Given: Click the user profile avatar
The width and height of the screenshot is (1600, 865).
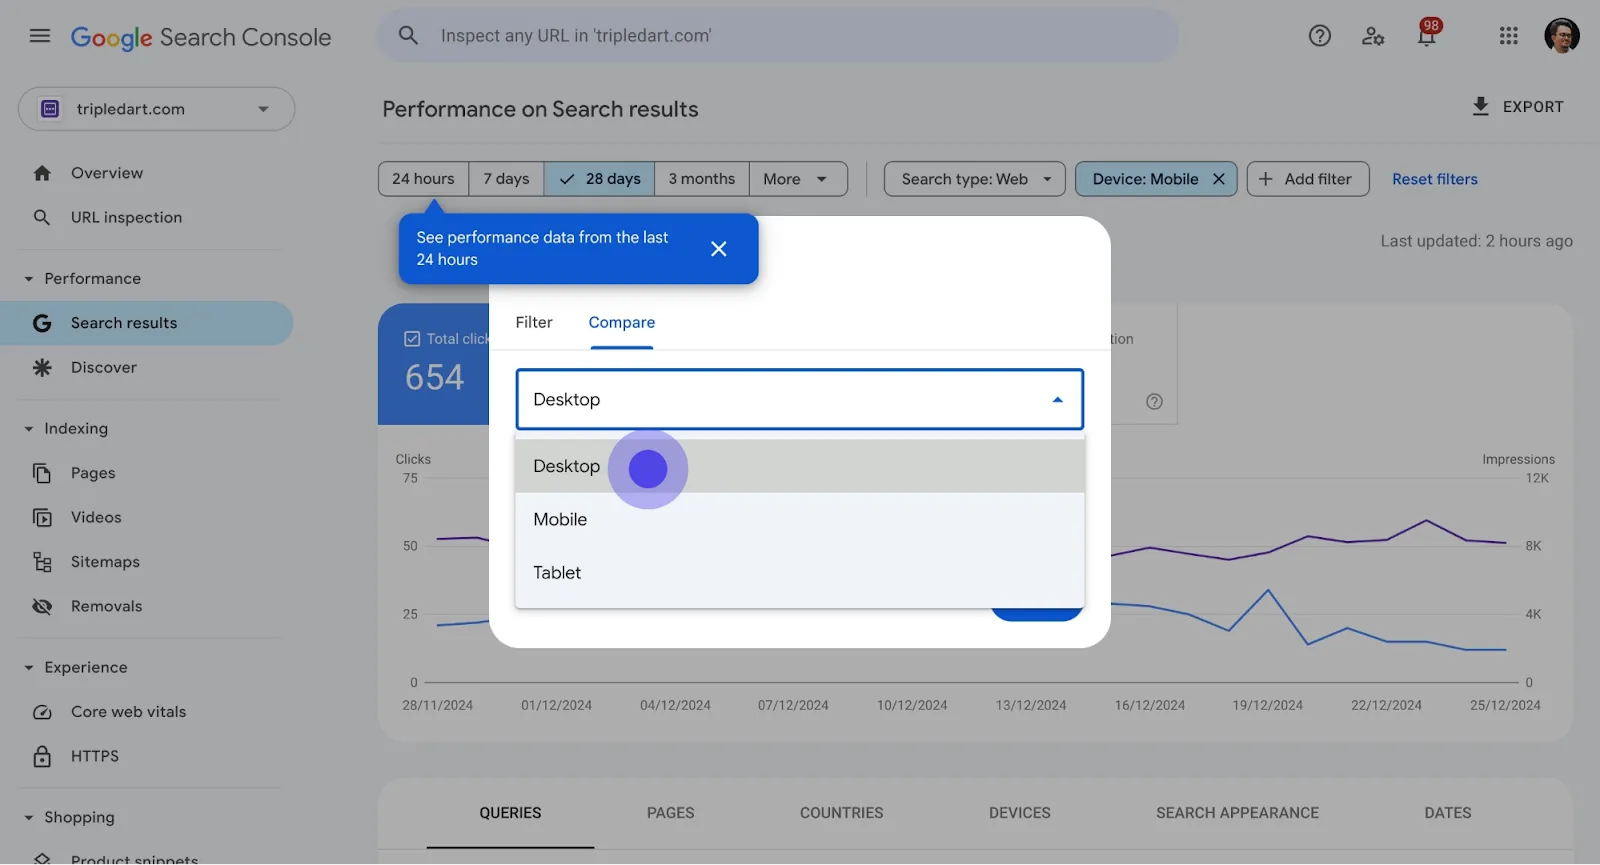Looking at the screenshot, I should (x=1562, y=36).
